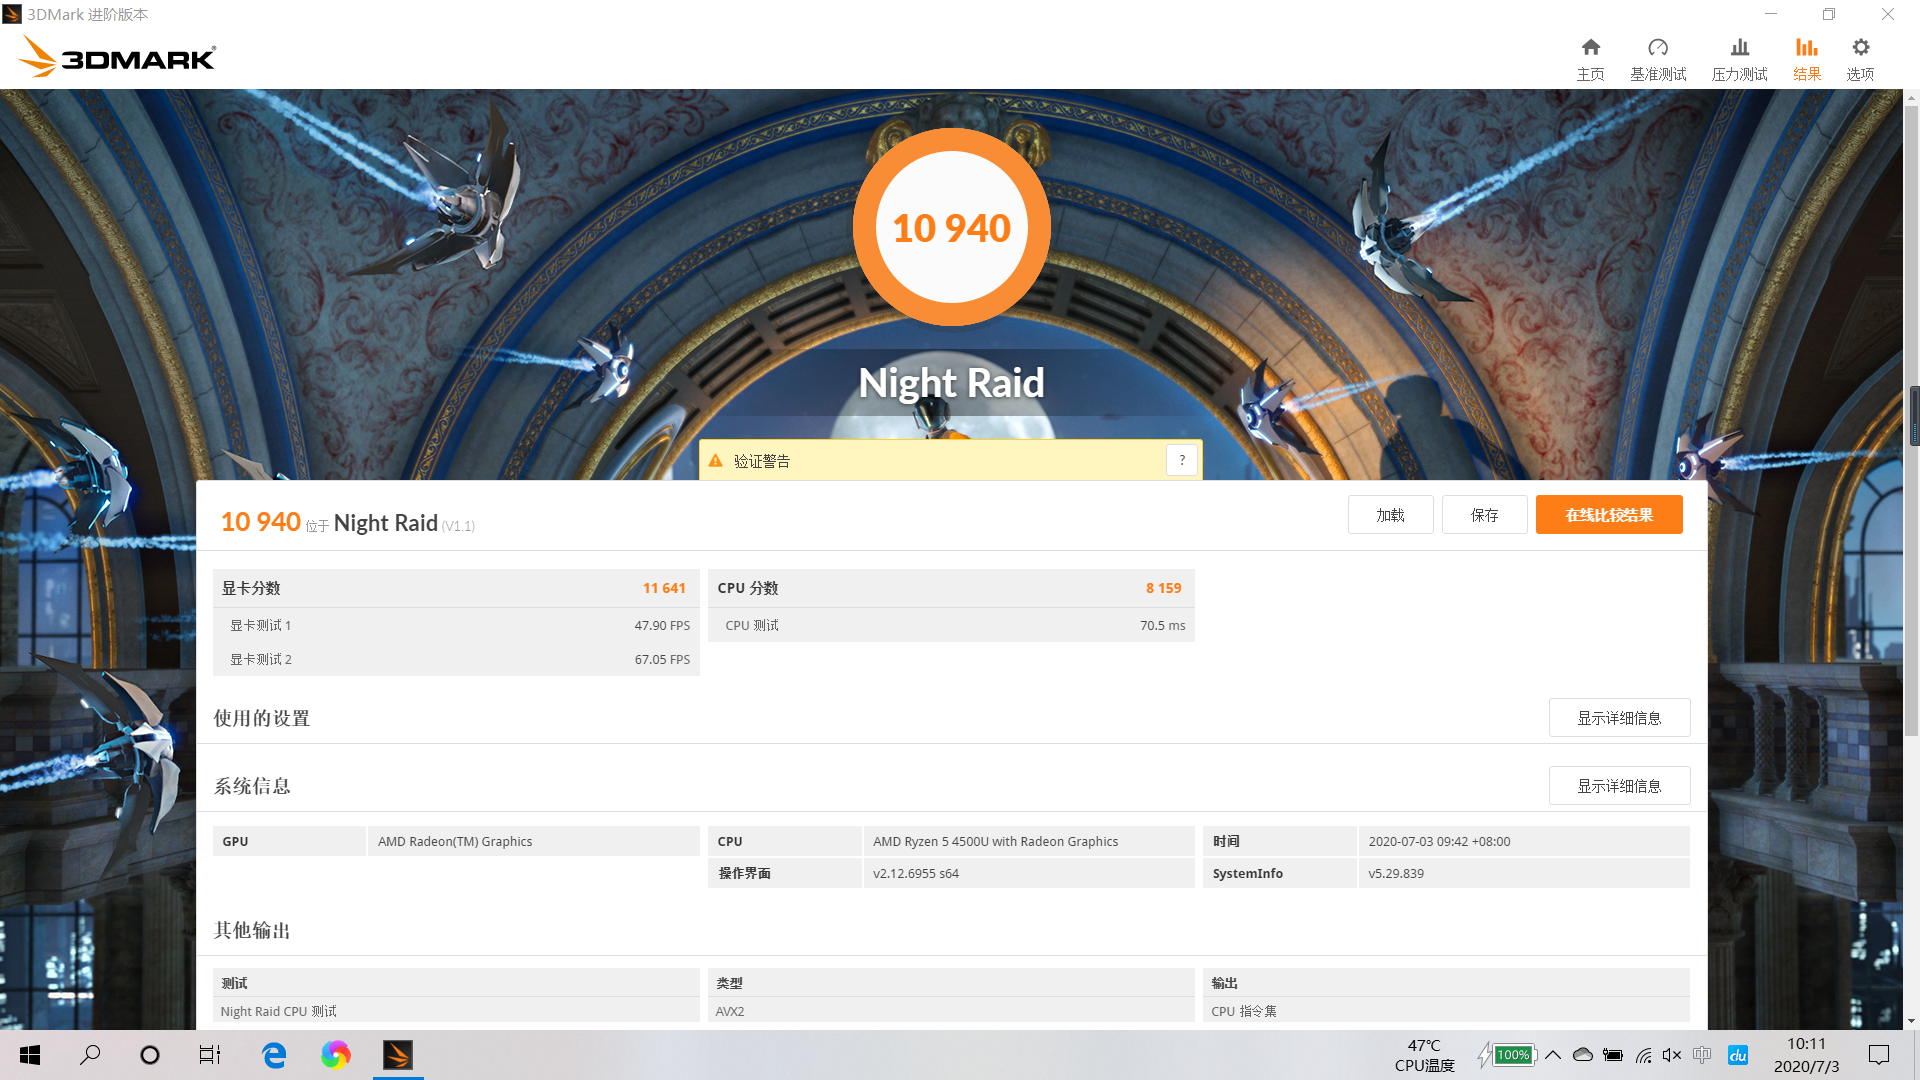
Task: Click the 加载 load button
Action: [x=1390, y=515]
